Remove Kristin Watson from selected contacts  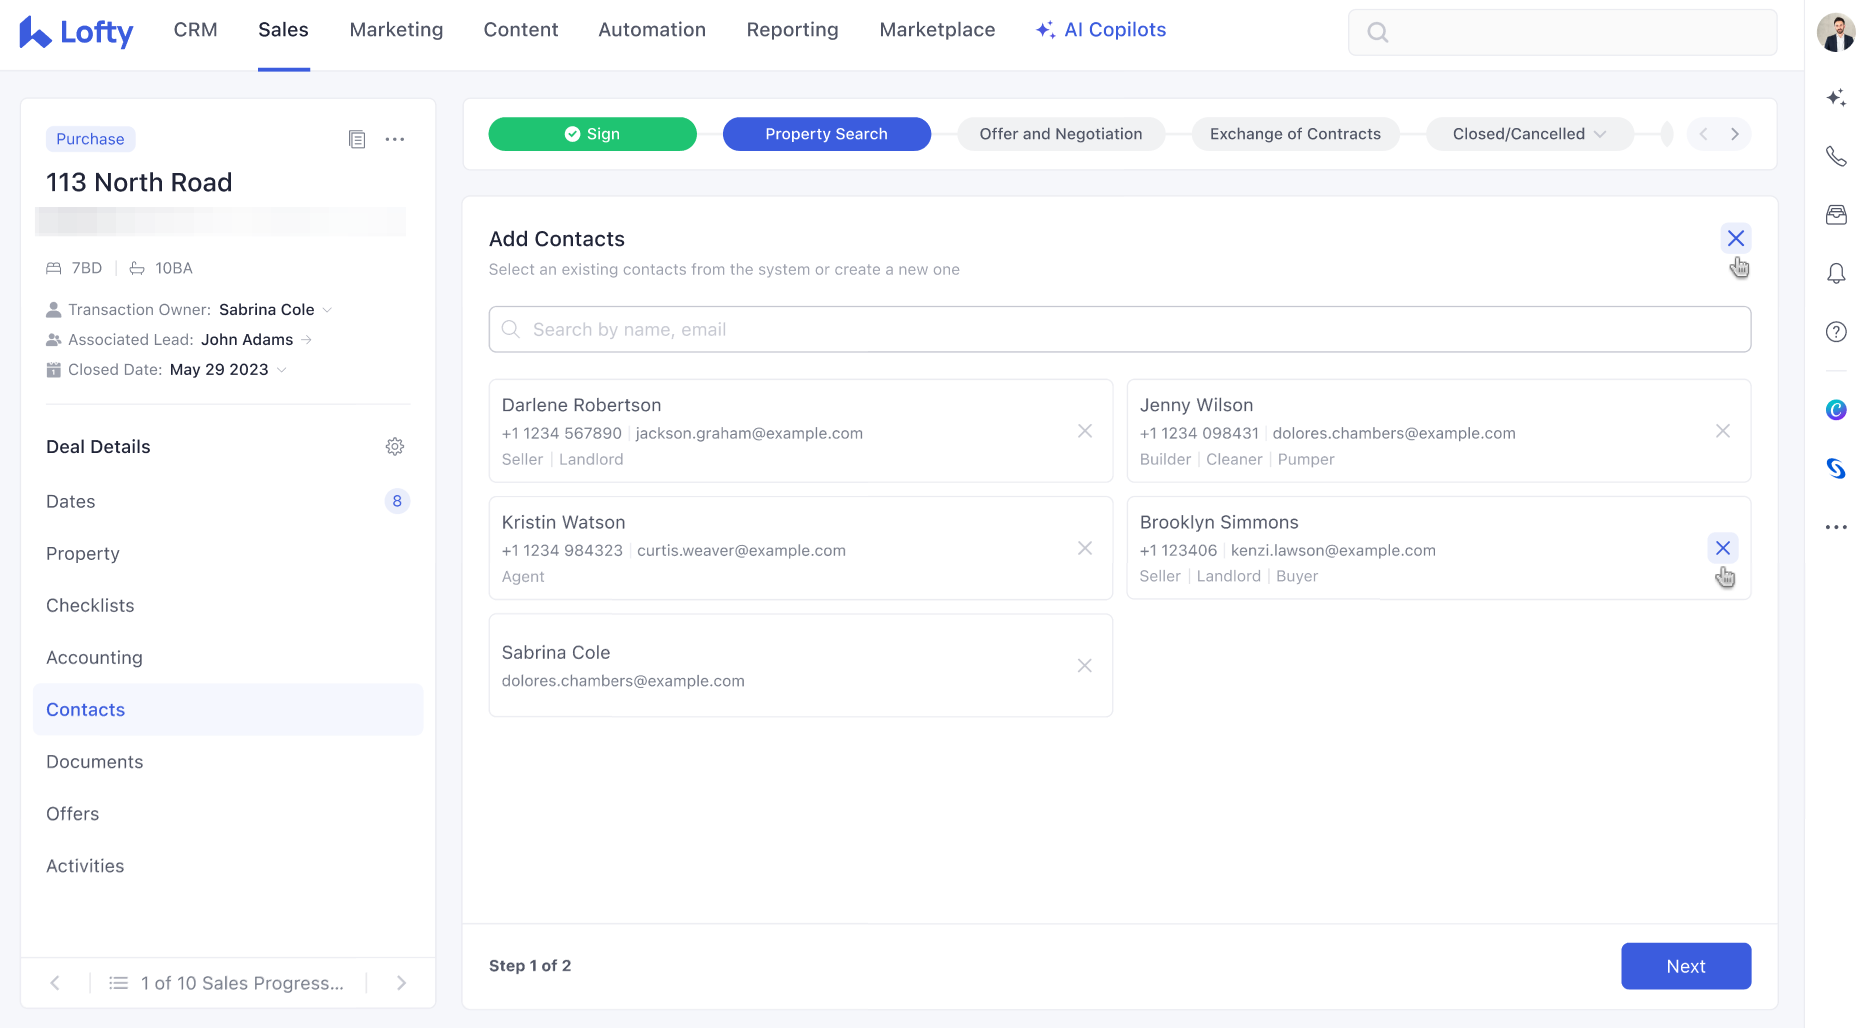tap(1085, 548)
